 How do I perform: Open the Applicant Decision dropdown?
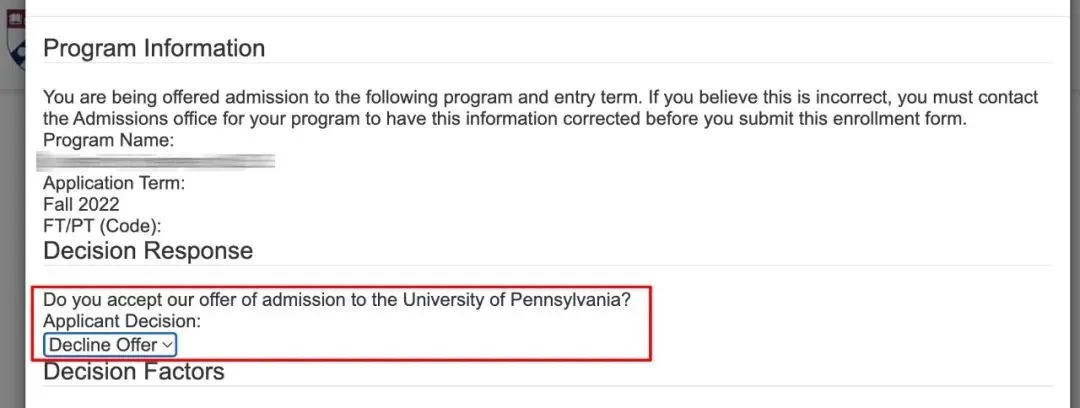click(110, 345)
